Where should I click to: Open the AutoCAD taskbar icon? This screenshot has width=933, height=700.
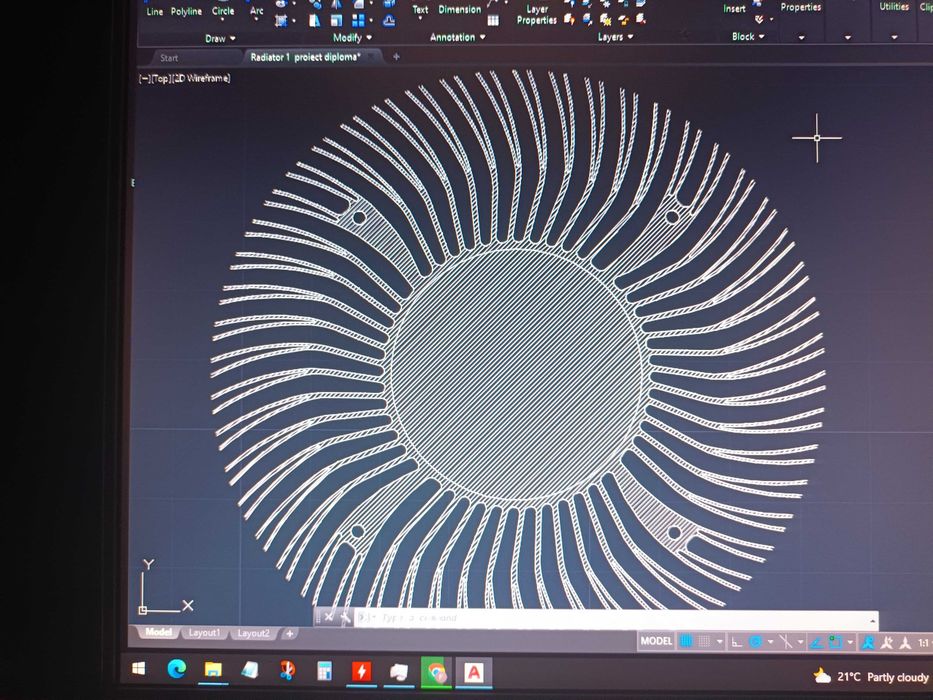coord(474,673)
